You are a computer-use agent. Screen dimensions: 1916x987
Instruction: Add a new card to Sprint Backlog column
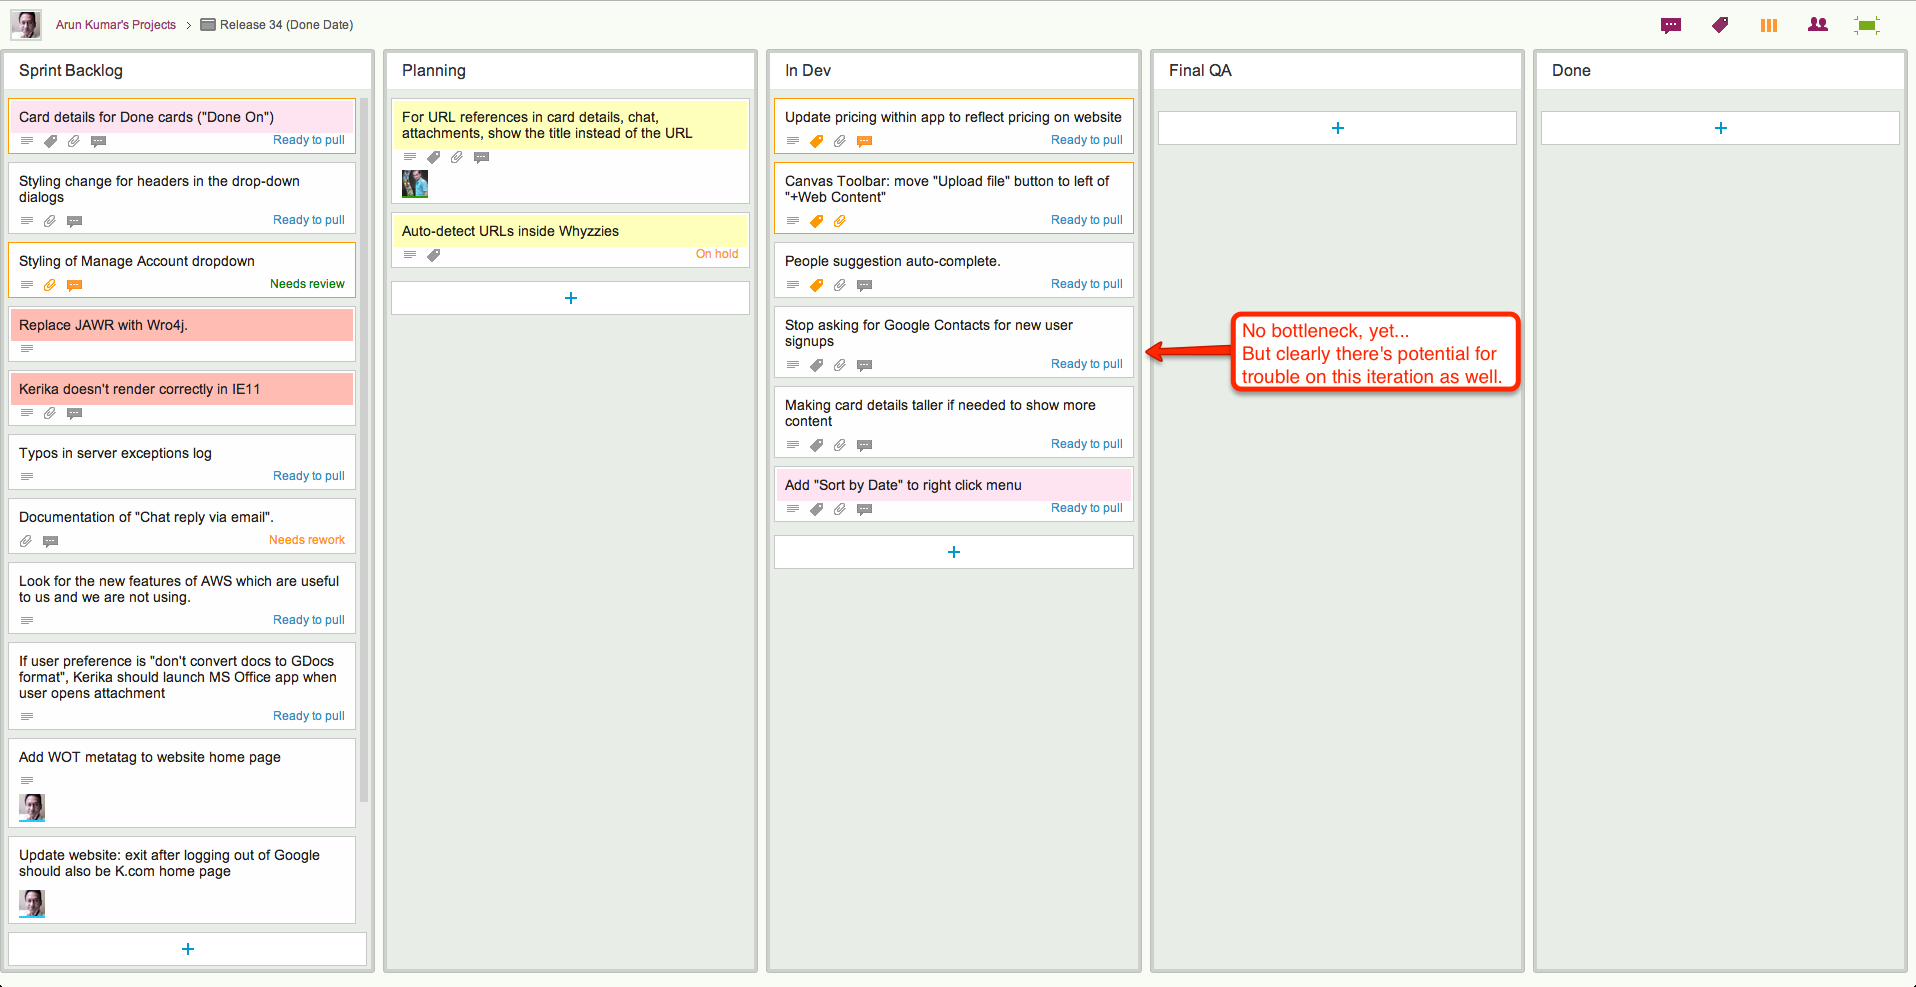click(188, 949)
